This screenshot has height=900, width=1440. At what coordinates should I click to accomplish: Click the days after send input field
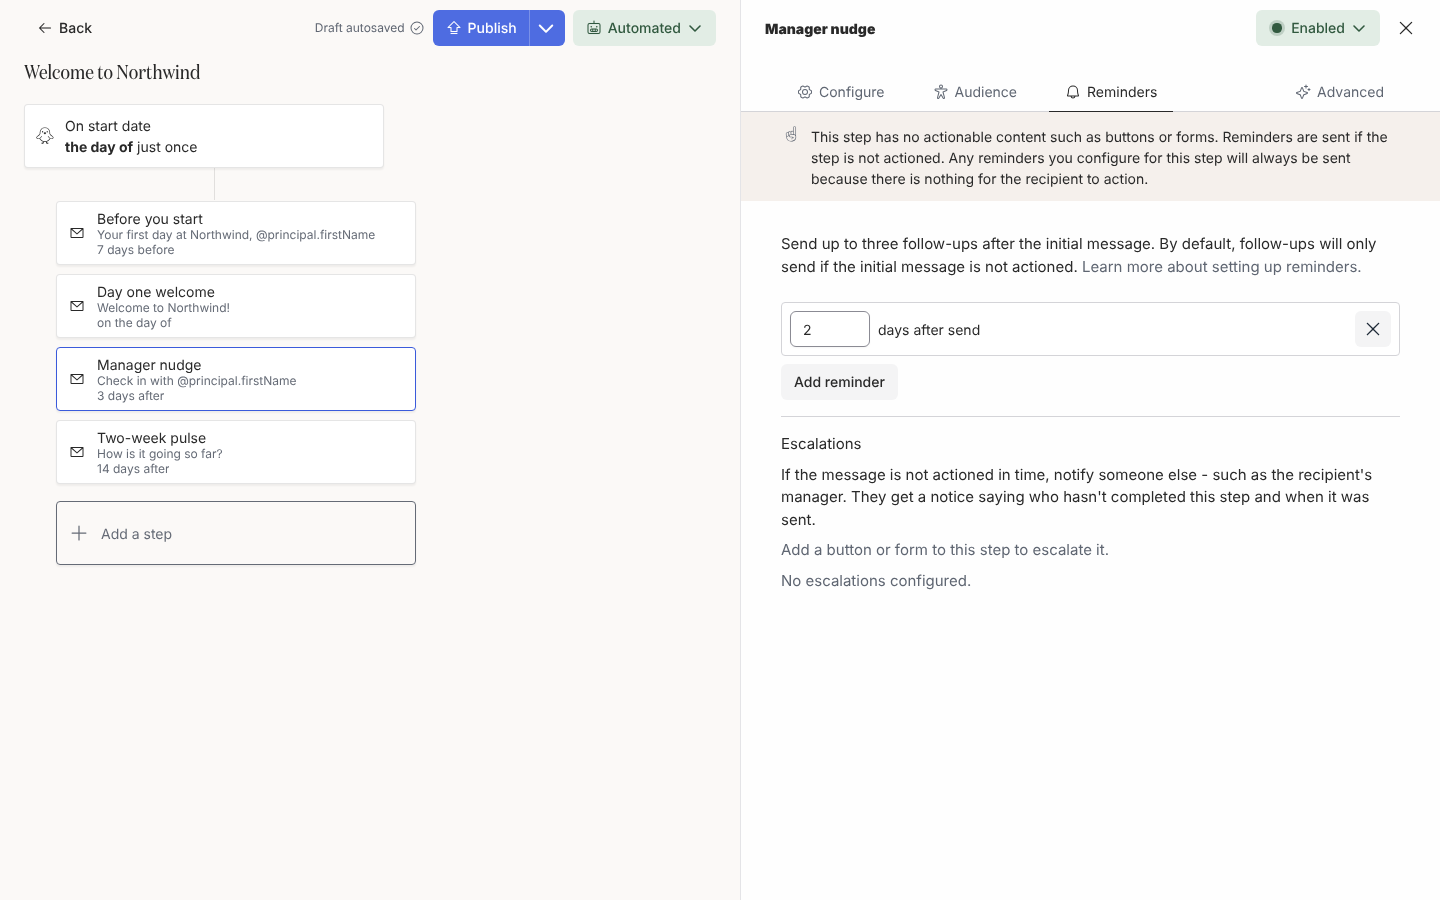[x=830, y=329]
